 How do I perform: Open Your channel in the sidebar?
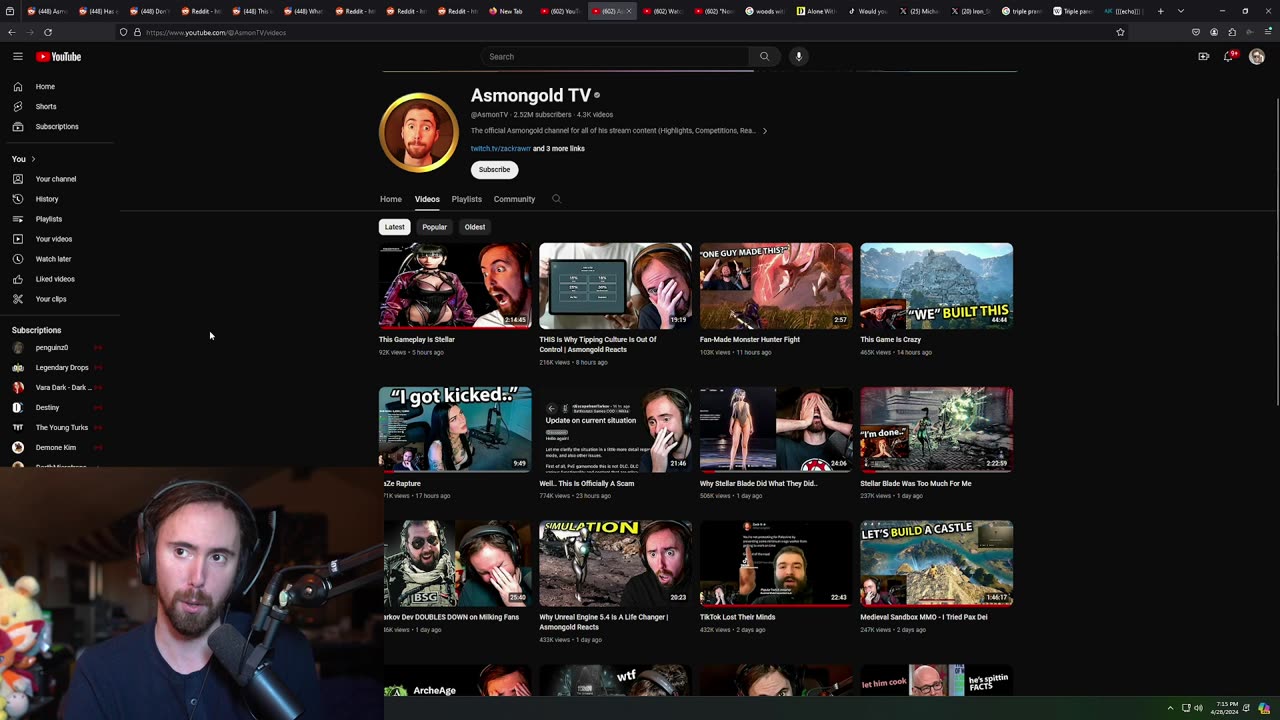click(x=60, y=179)
